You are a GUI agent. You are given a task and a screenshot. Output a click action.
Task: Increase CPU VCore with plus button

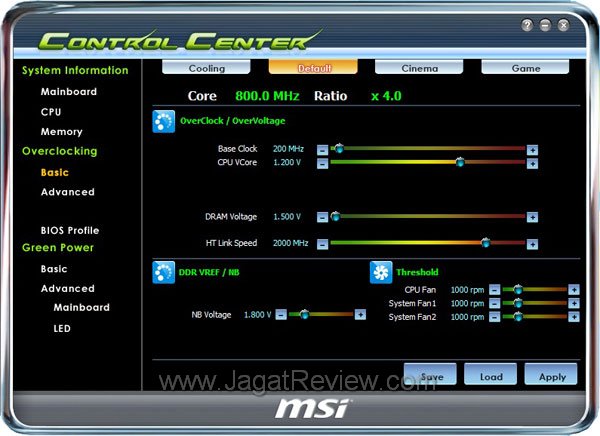click(532, 163)
